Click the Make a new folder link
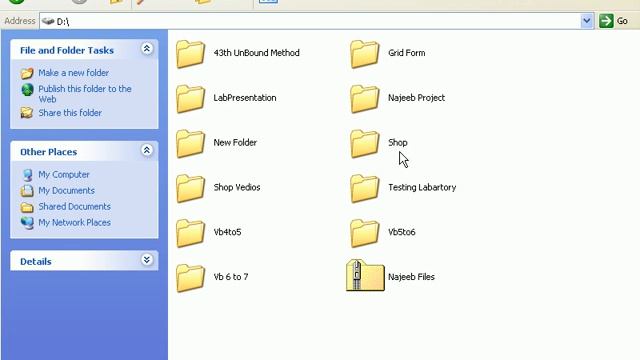The image size is (640, 360). point(73,73)
